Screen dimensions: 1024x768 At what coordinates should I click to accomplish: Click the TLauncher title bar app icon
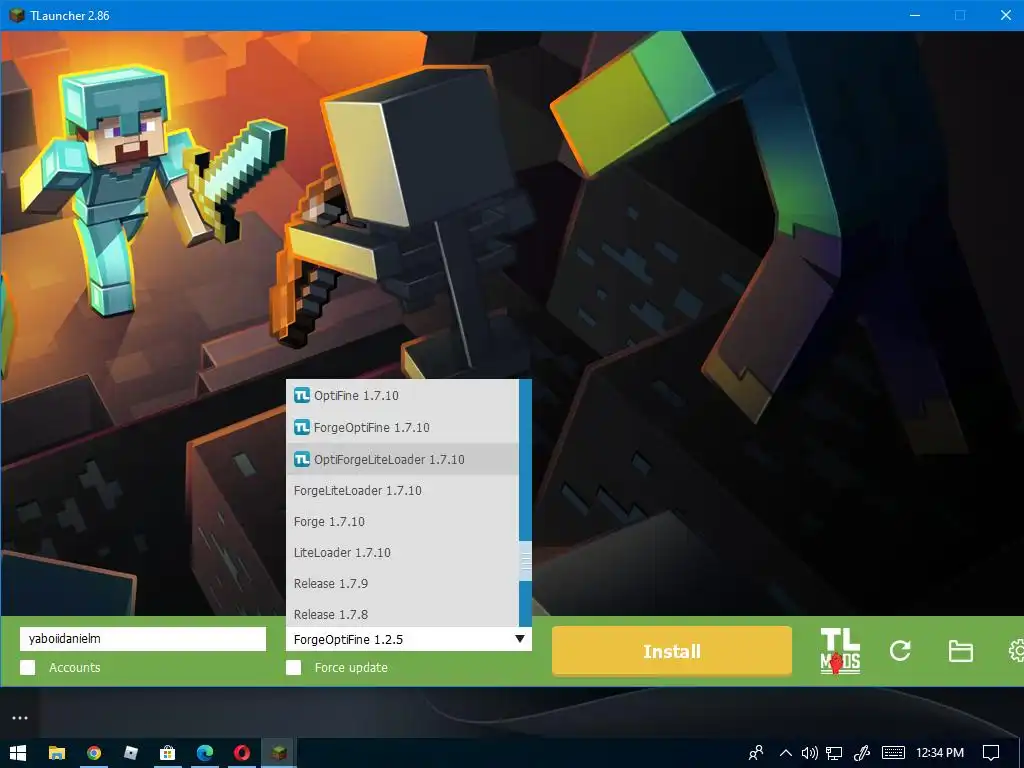tap(16, 15)
